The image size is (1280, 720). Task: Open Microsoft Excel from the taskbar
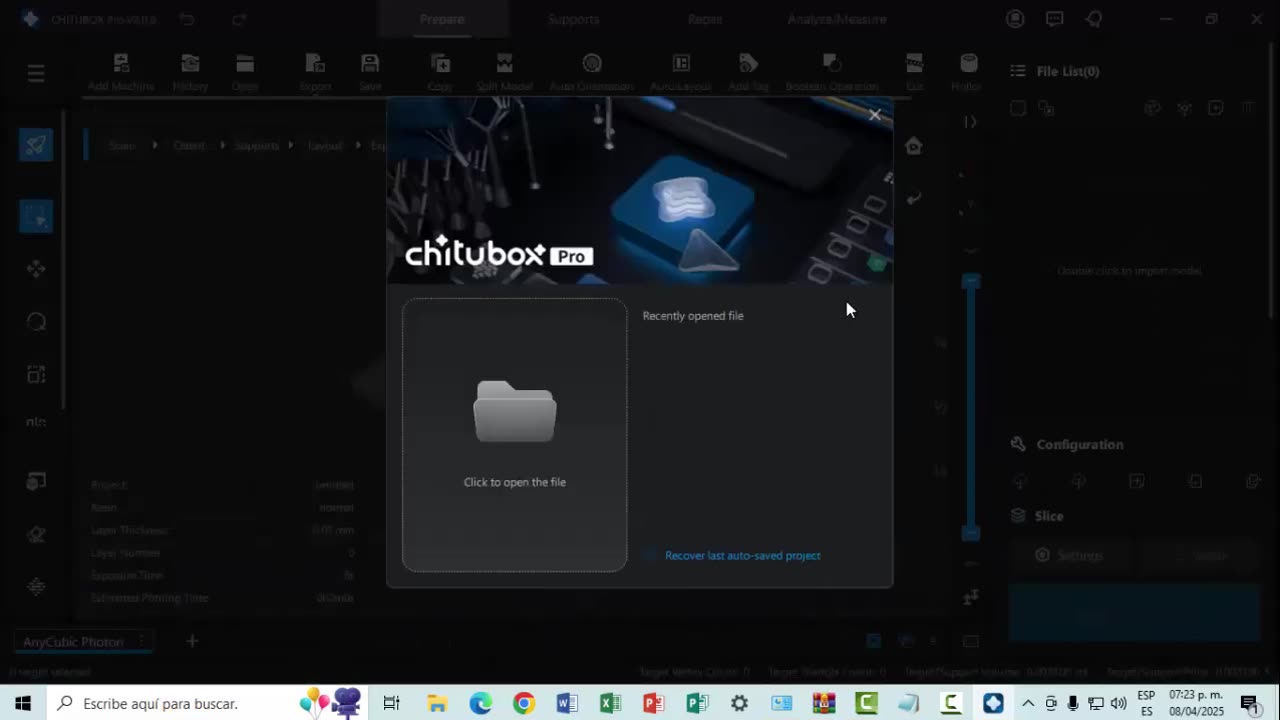pos(610,704)
